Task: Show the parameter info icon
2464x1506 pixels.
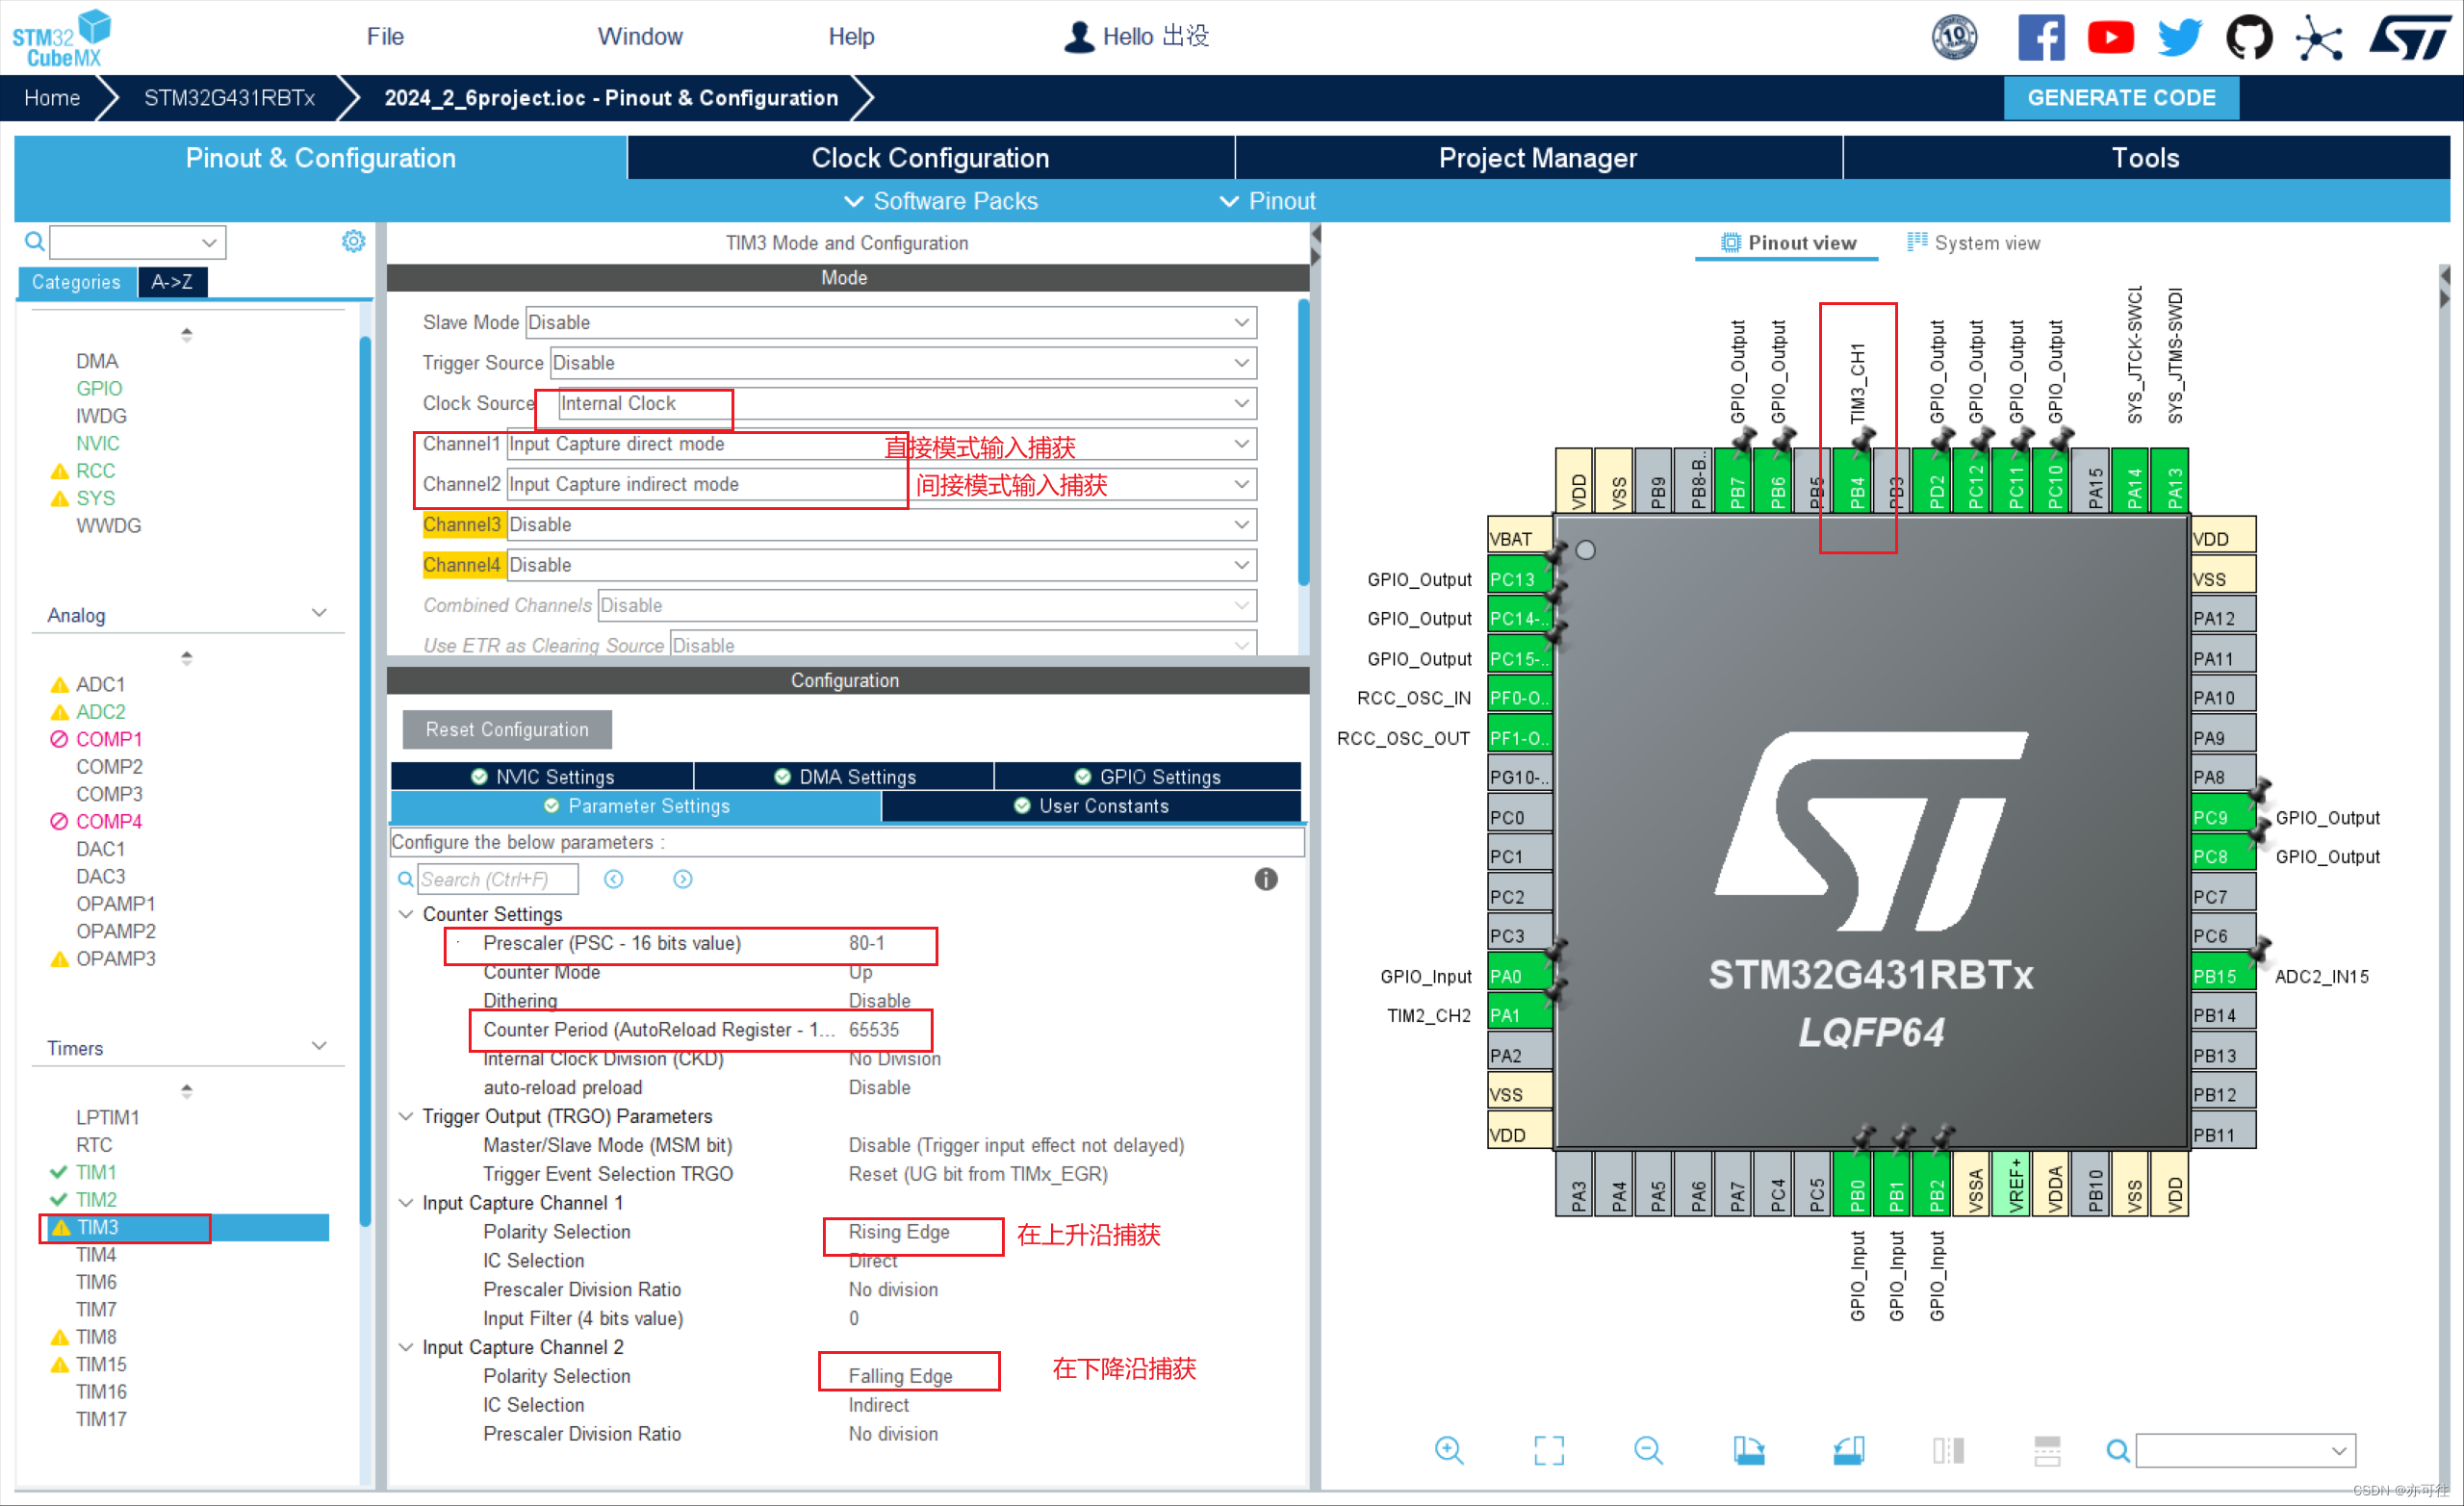Action: pos(1266,879)
